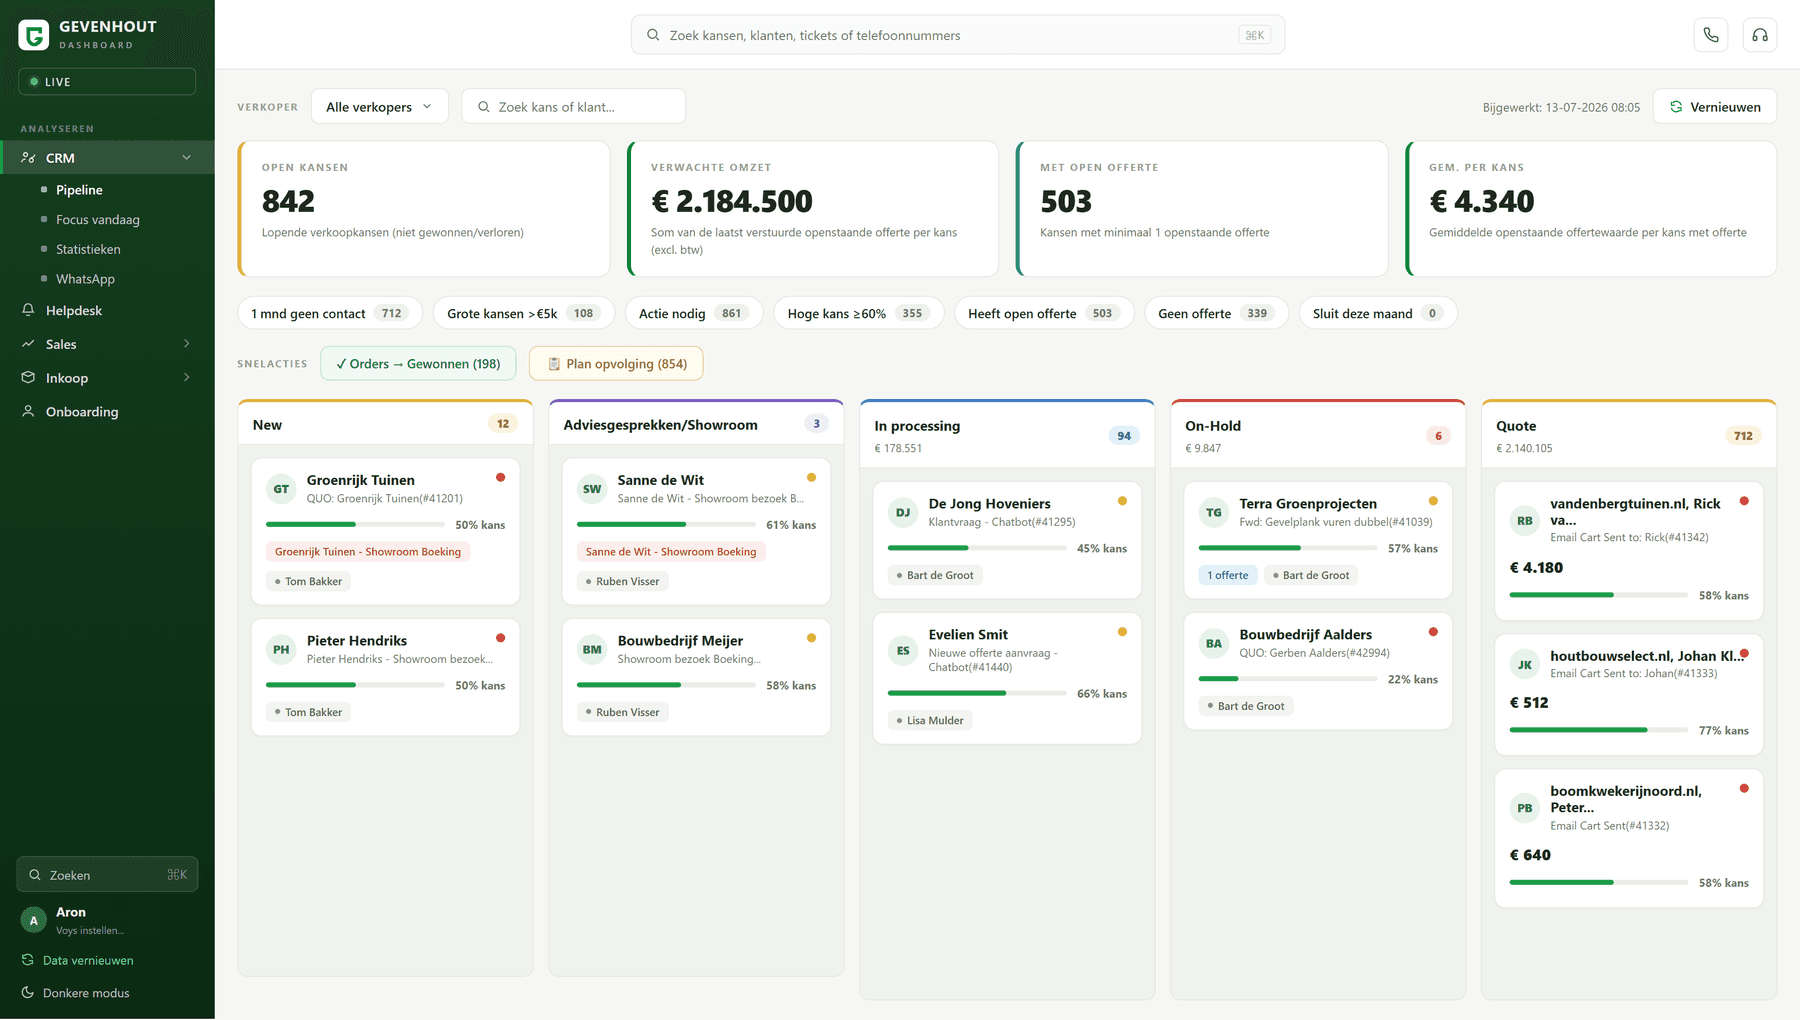Screen dimensions: 1800x1020
Task: Open the headset support icon
Action: [x=1760, y=35]
